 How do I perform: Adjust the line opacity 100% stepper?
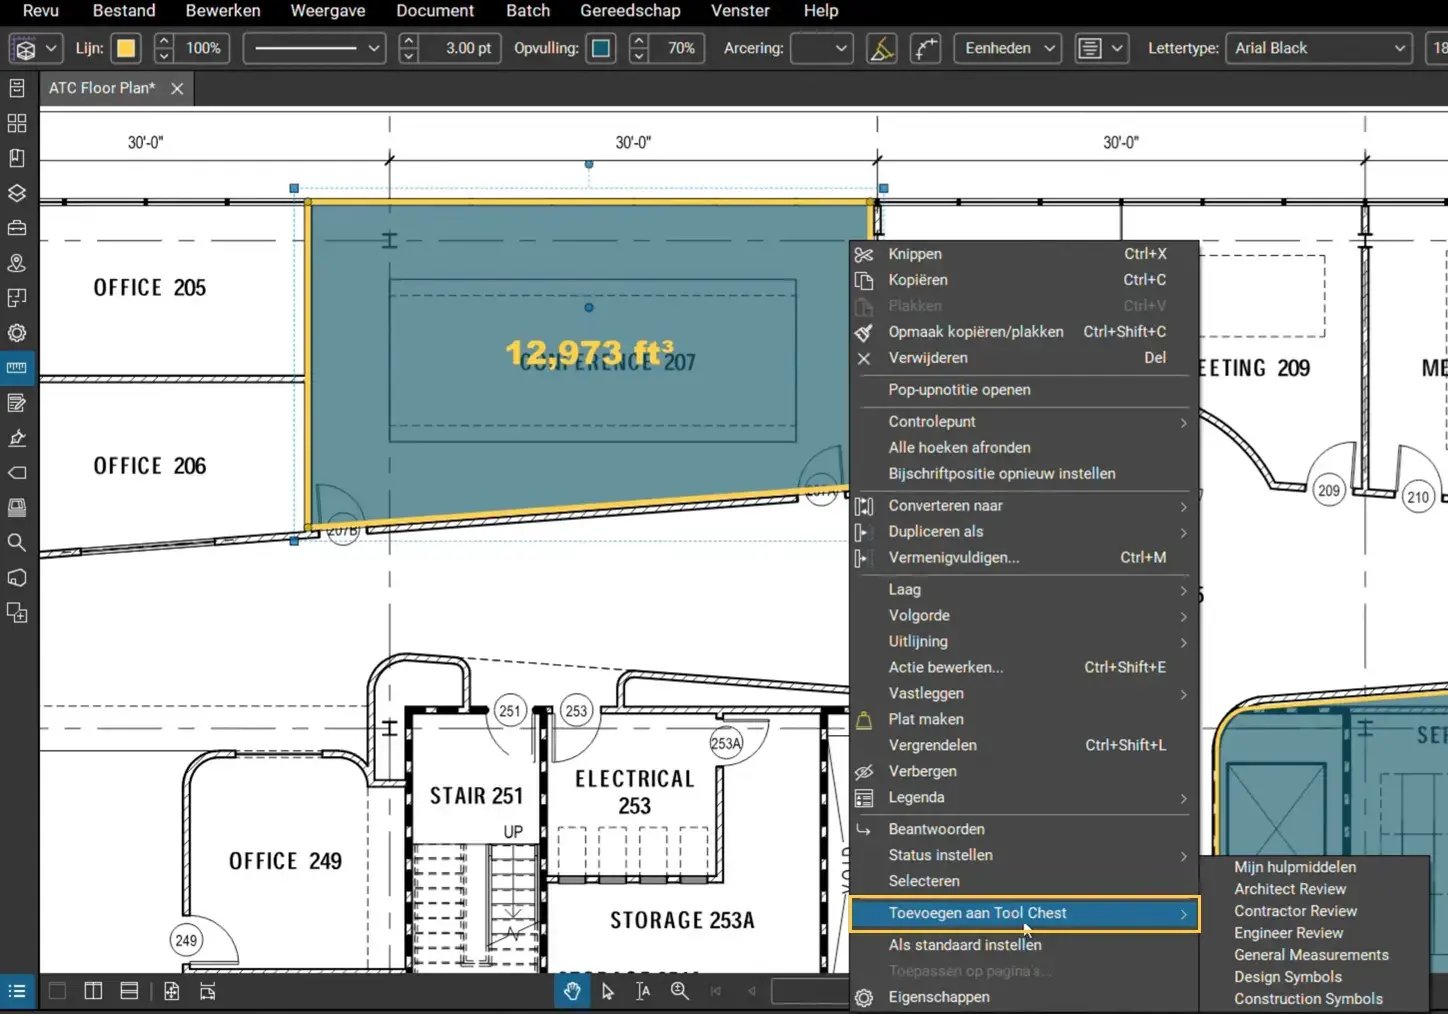pos(165,48)
